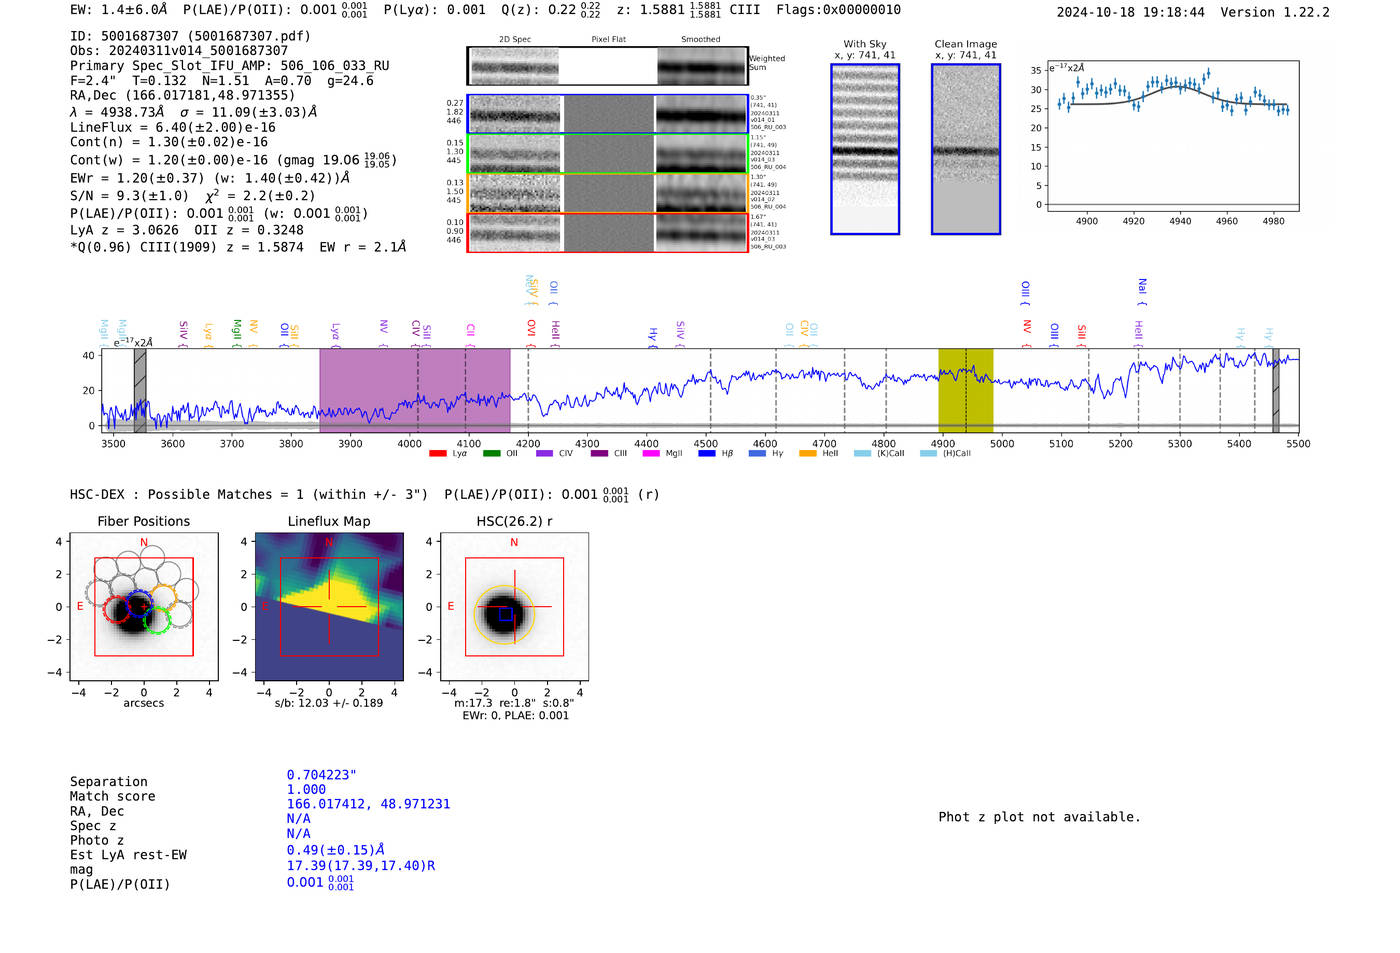1400x953 pixels.
Task: Click the mag value 17.39 R
Action: [x=361, y=866]
